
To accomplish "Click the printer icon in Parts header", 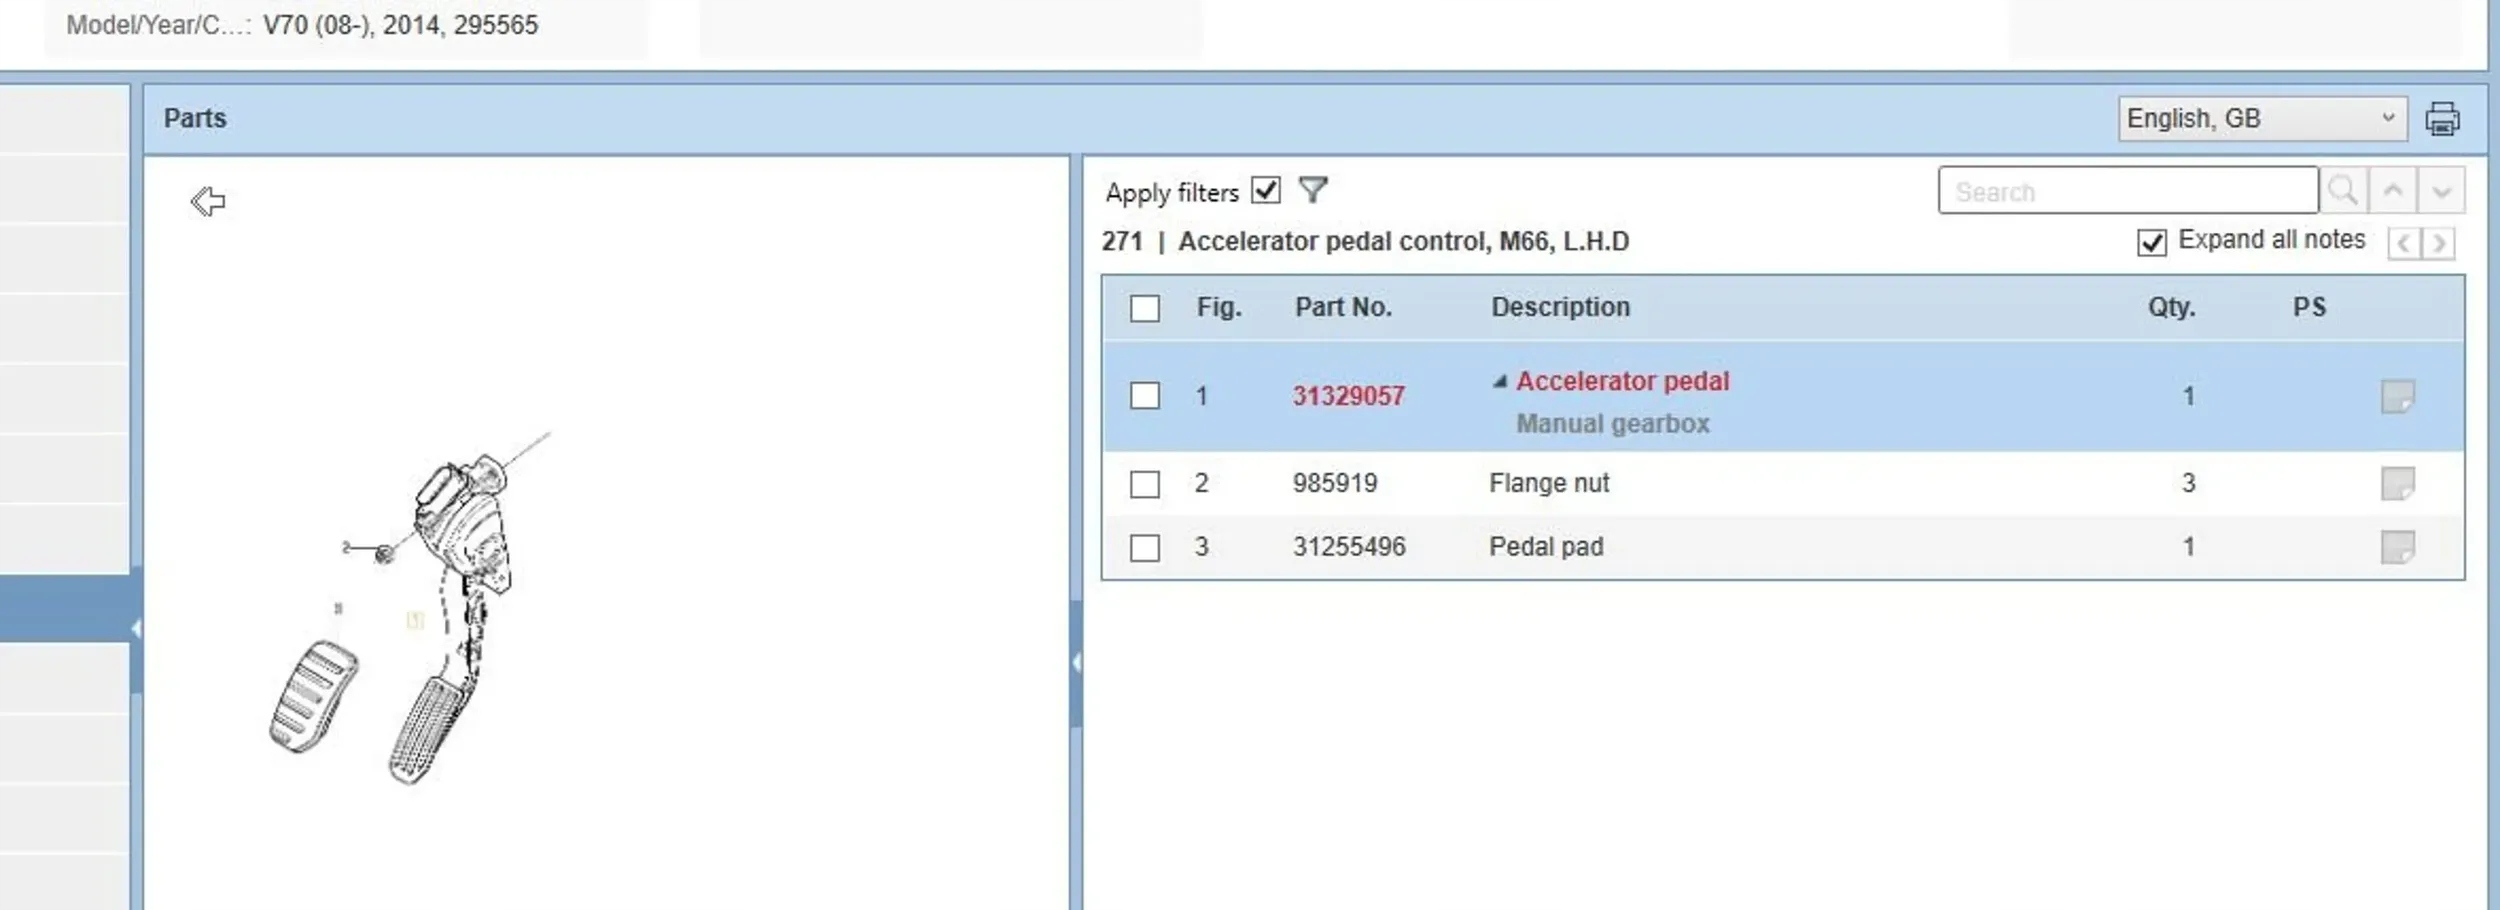I will [x=2442, y=119].
